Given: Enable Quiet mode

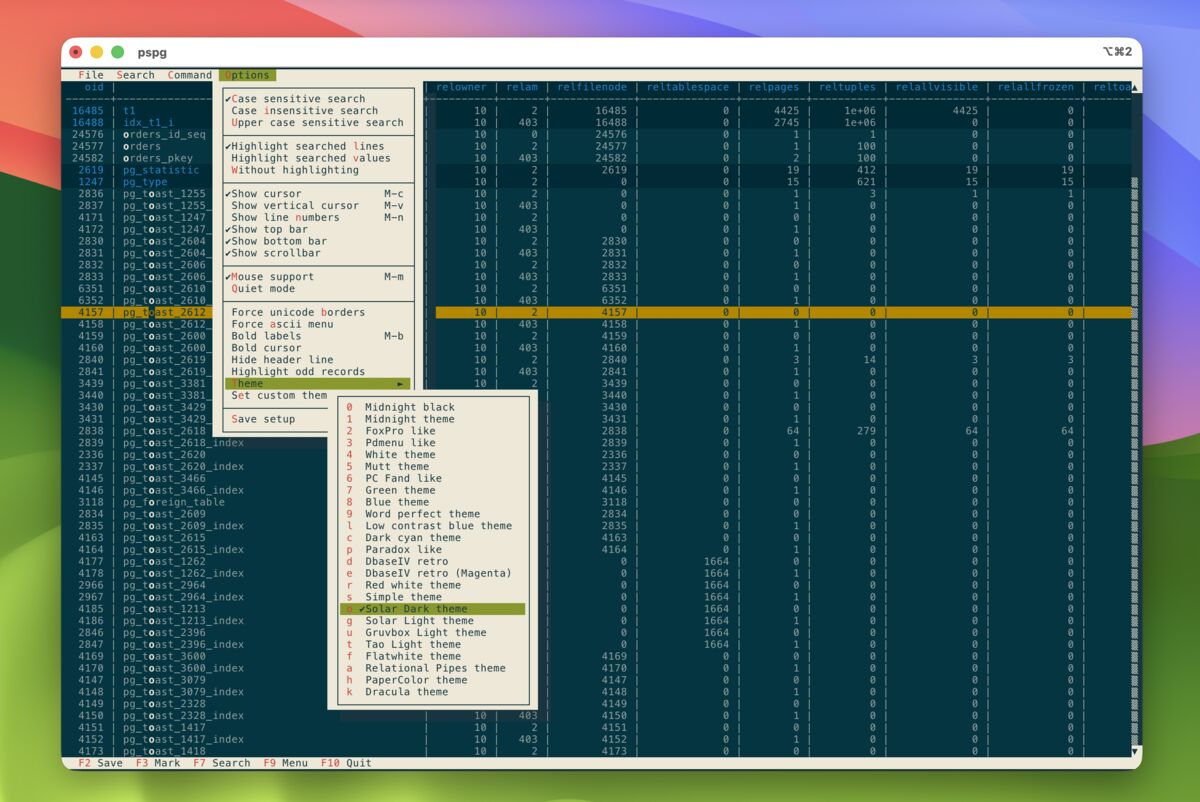Looking at the screenshot, I should pyautogui.click(x=319, y=289).
